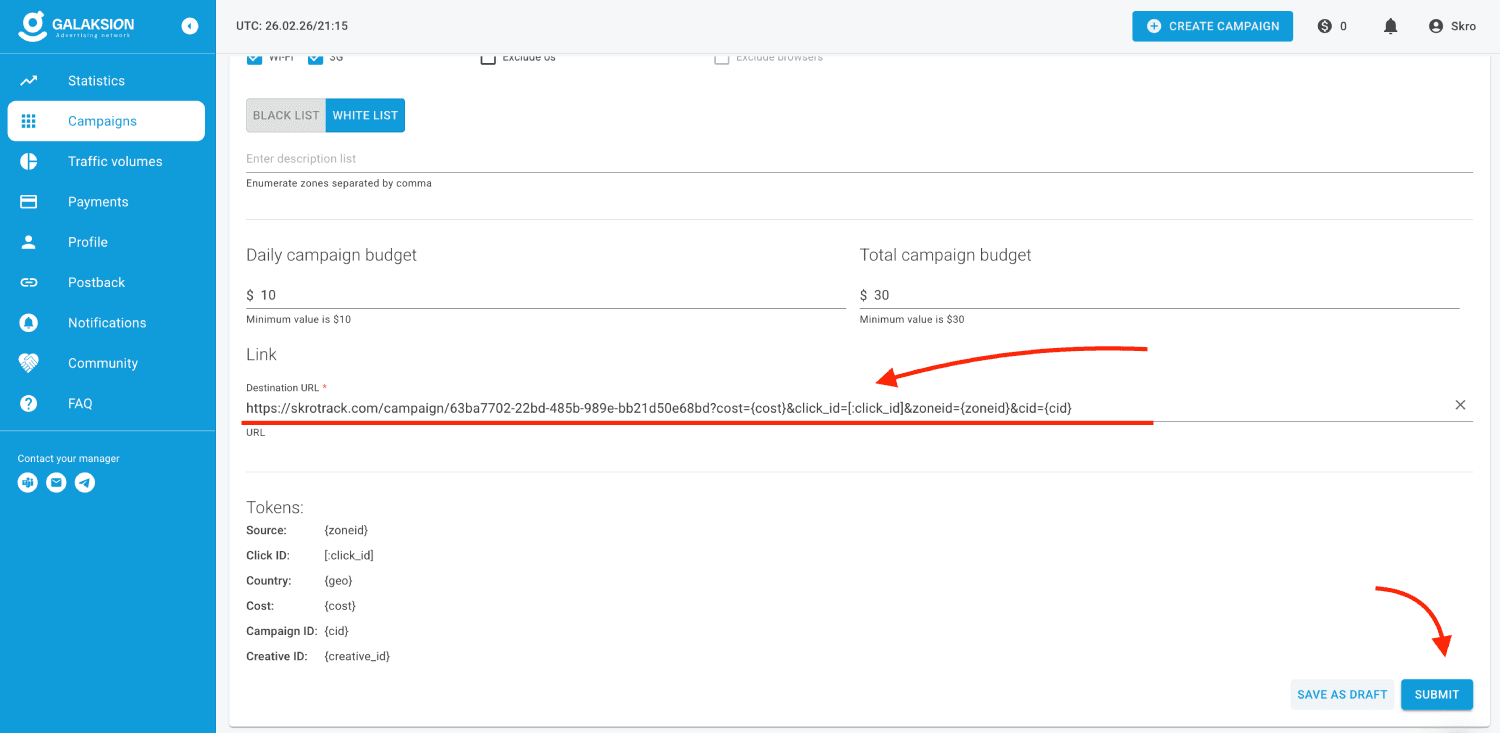Click the Profile person icon
The image size is (1500, 733).
tap(29, 242)
